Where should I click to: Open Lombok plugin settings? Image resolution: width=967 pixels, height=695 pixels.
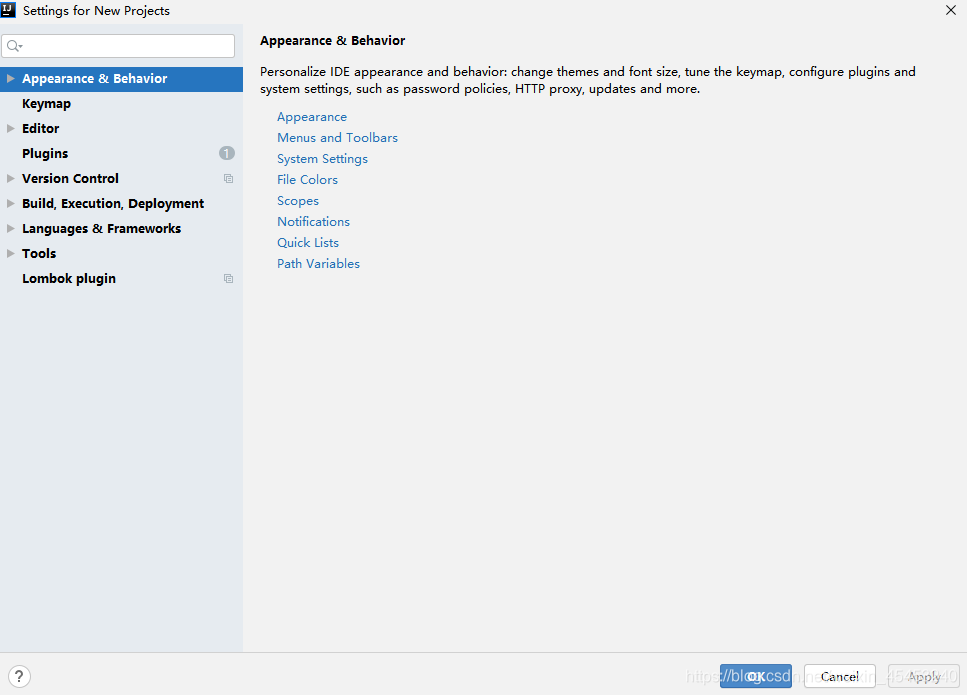point(121,278)
